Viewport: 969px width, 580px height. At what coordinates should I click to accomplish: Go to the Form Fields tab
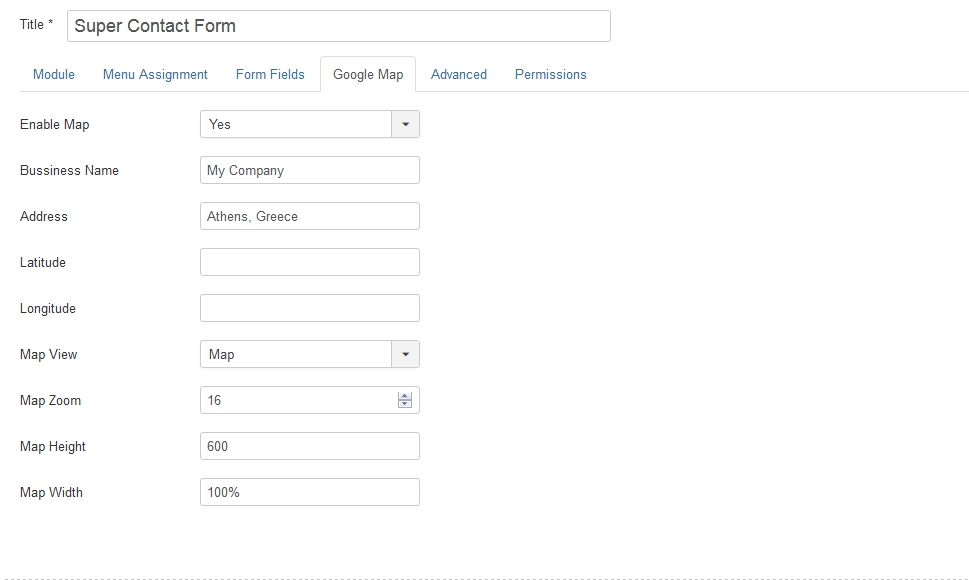pos(270,74)
